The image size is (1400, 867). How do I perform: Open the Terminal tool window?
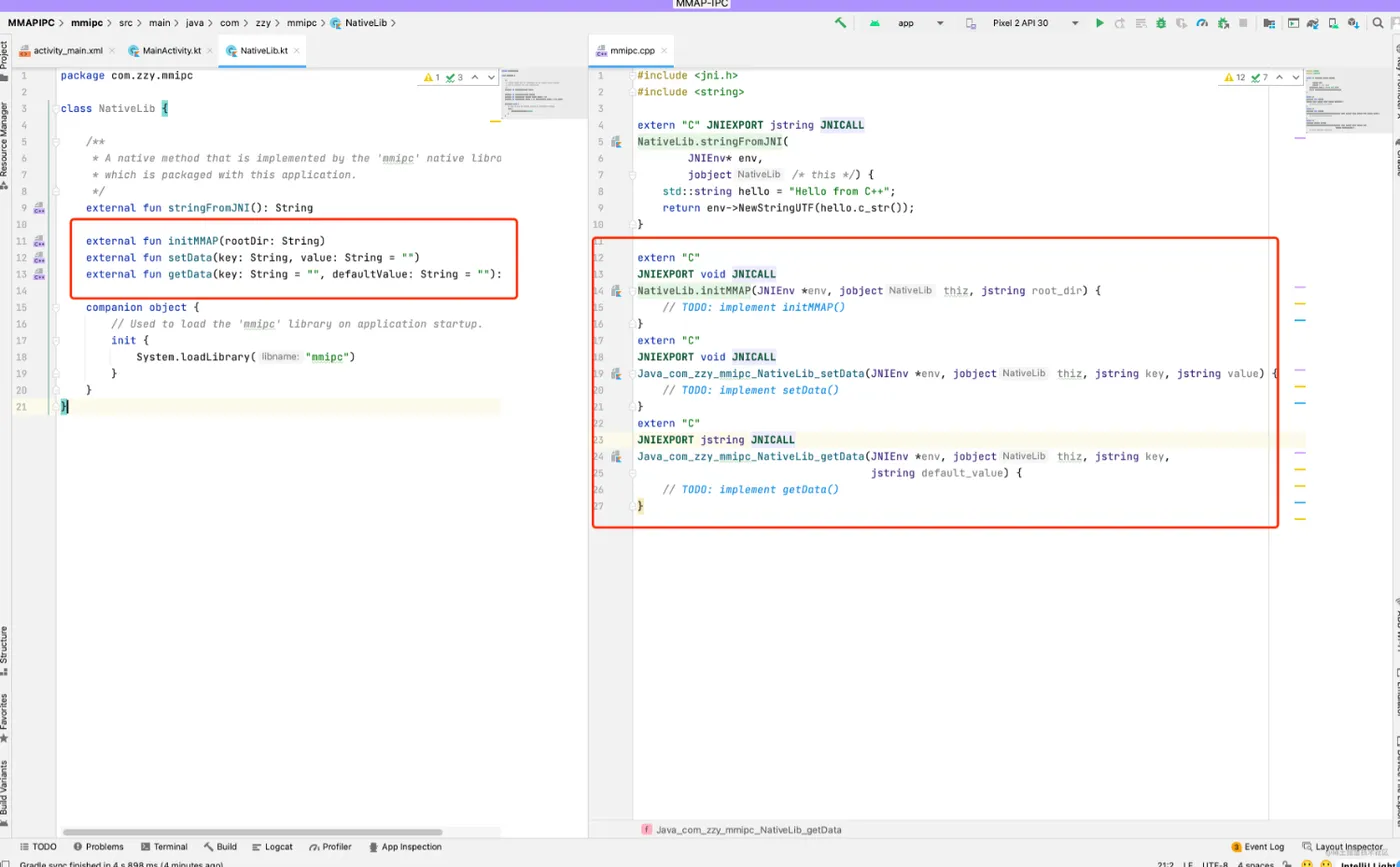pyautogui.click(x=164, y=846)
